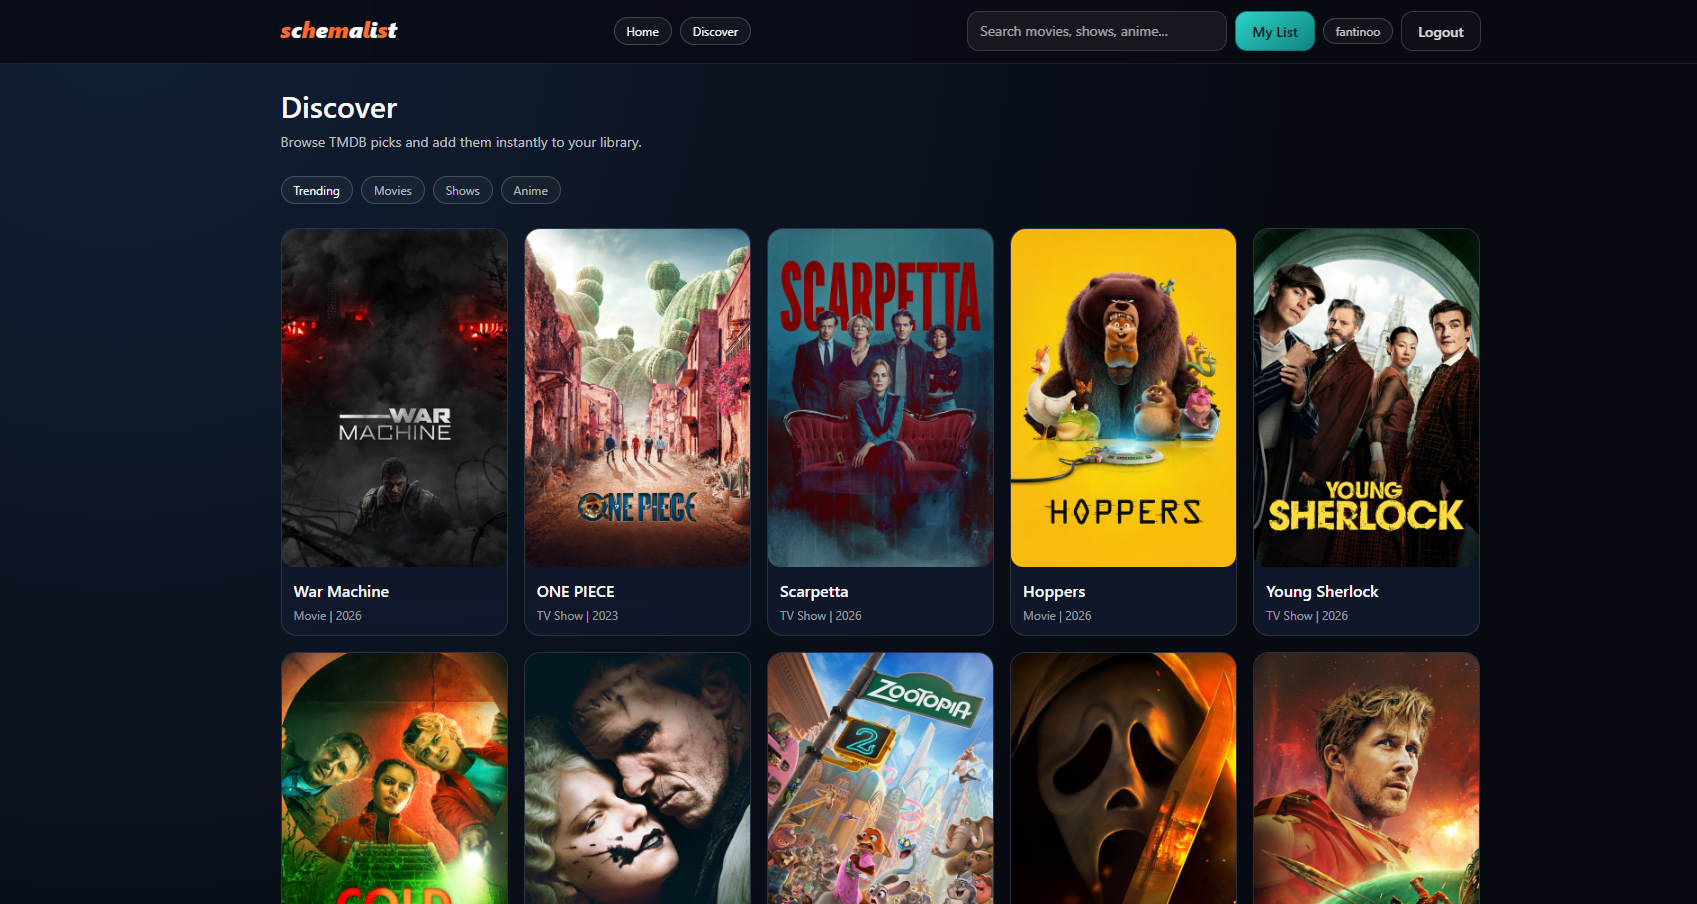Image resolution: width=1697 pixels, height=904 pixels.
Task: Focus the search movies input field
Action: [1096, 31]
